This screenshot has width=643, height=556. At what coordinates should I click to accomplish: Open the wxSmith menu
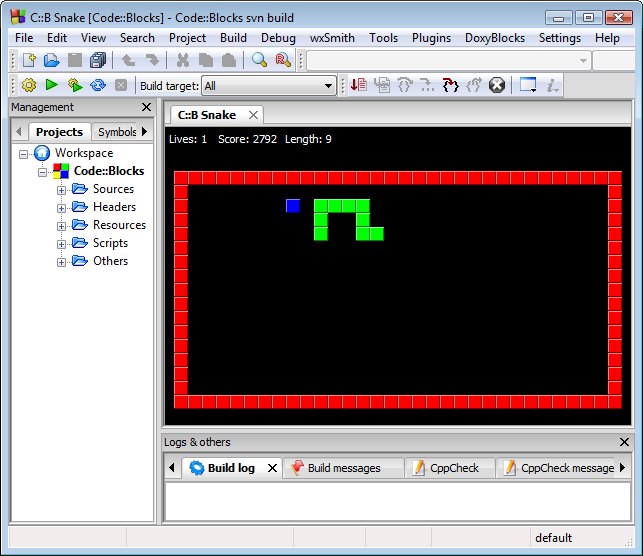point(333,38)
